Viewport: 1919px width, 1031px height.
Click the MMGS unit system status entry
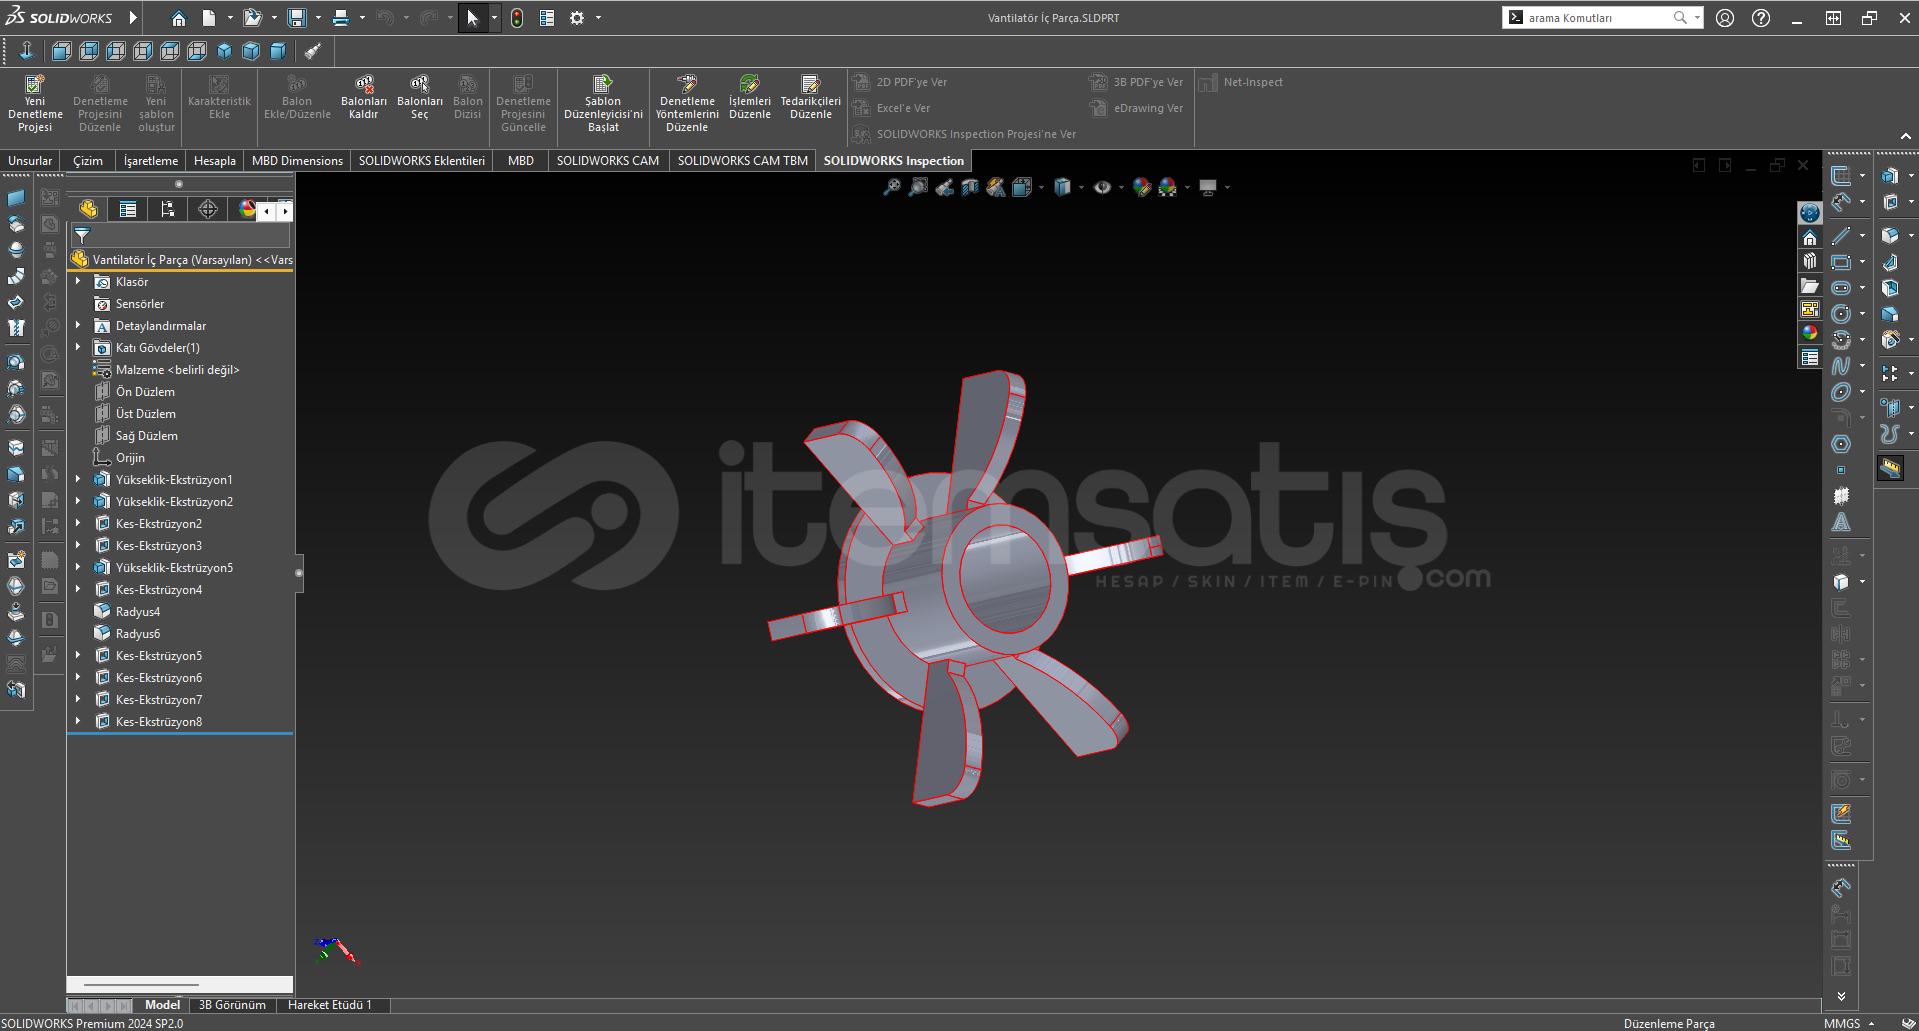click(x=1842, y=1023)
